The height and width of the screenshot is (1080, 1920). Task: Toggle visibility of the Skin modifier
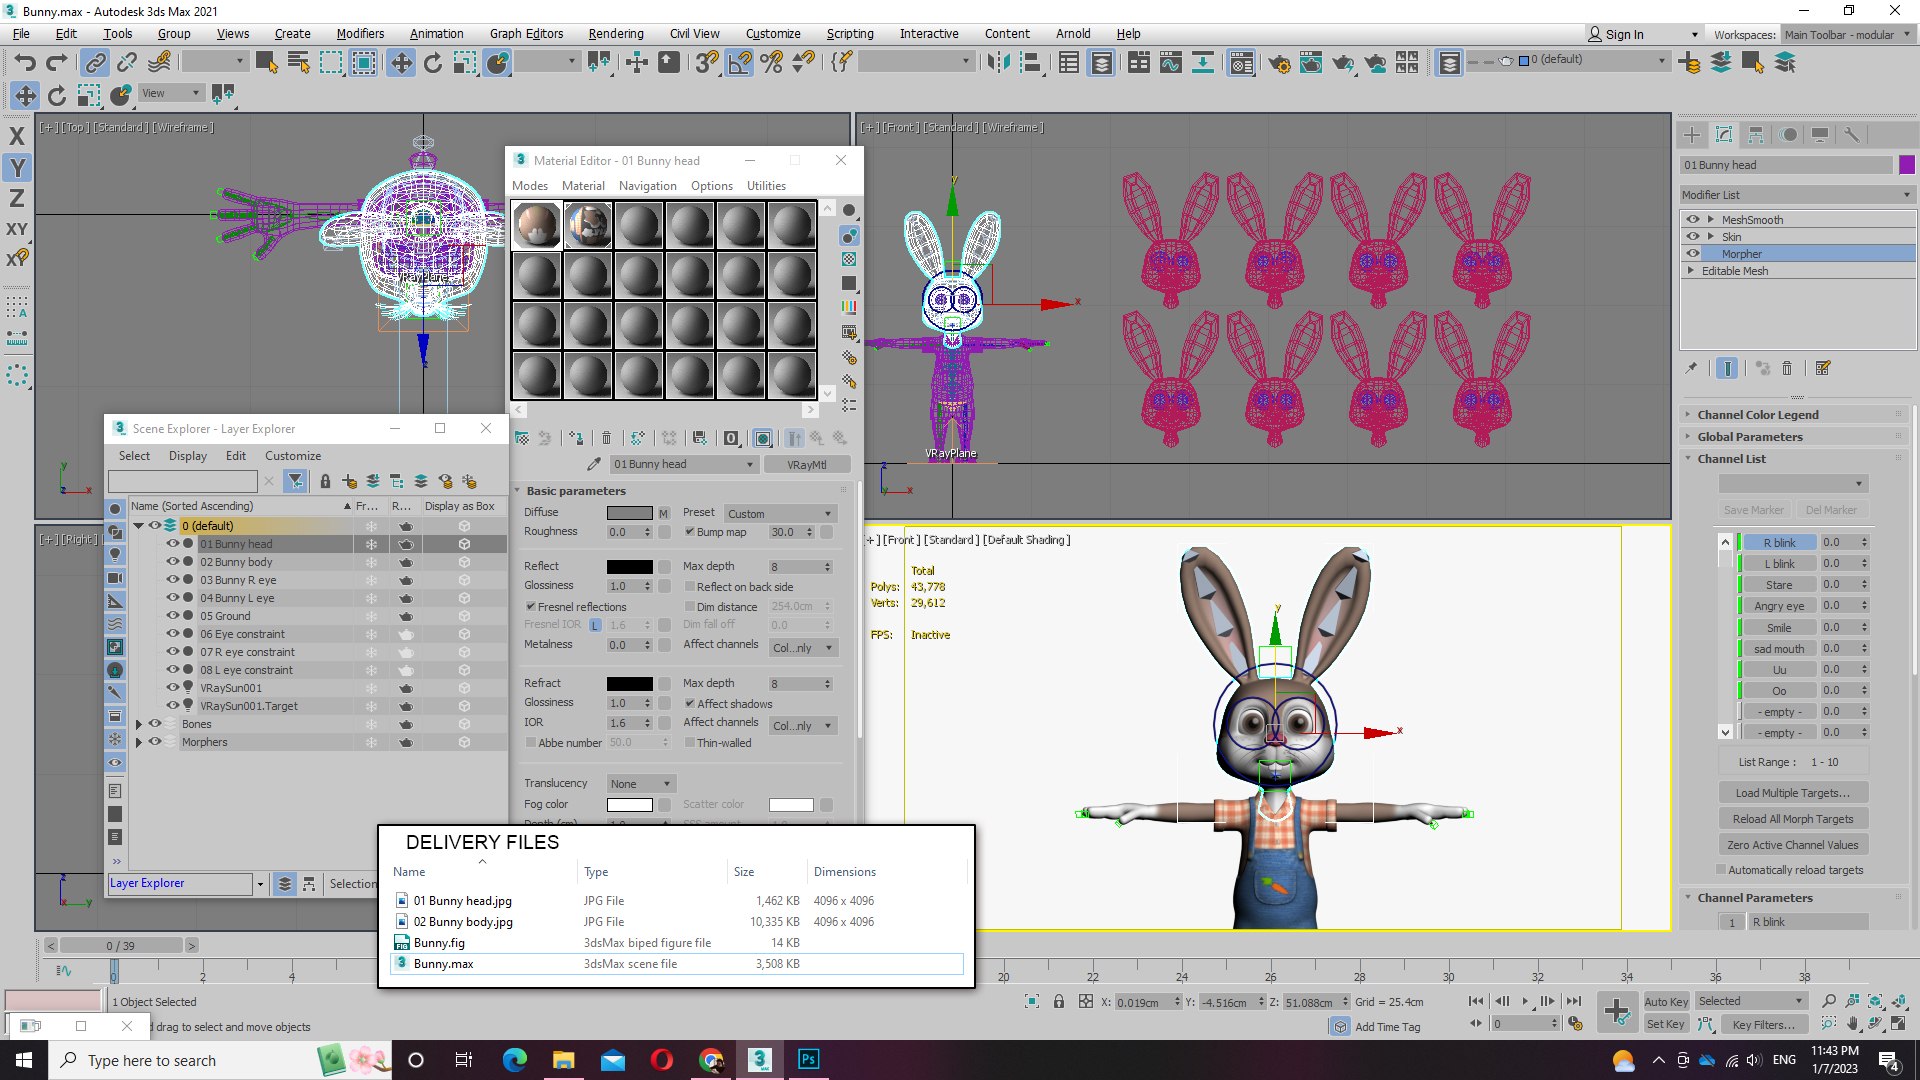click(1692, 236)
